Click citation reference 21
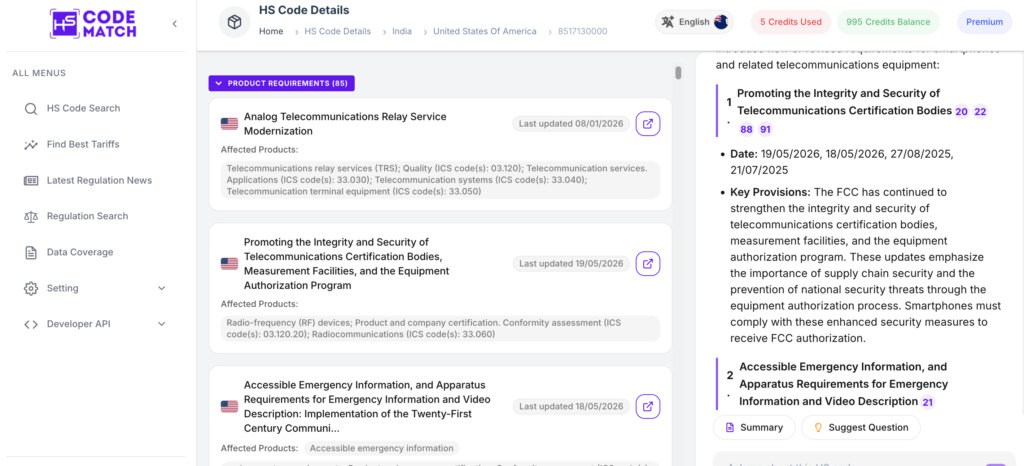 927,402
